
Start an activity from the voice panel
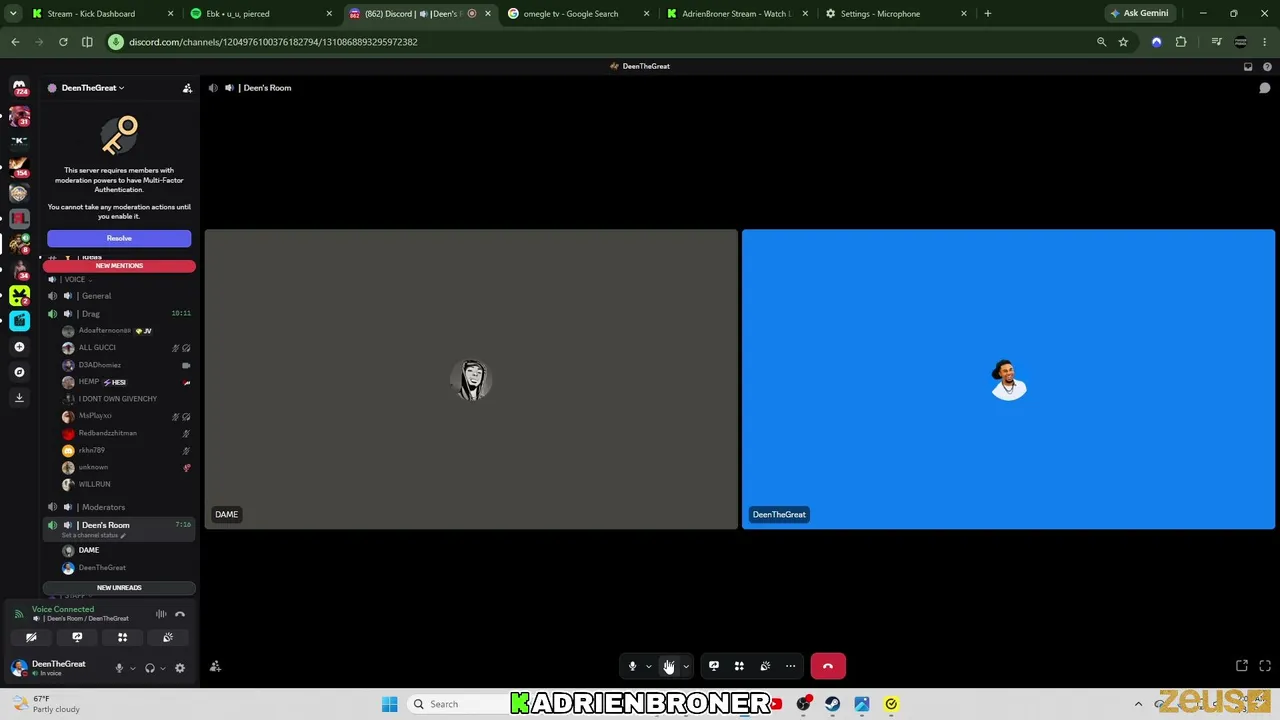point(122,637)
